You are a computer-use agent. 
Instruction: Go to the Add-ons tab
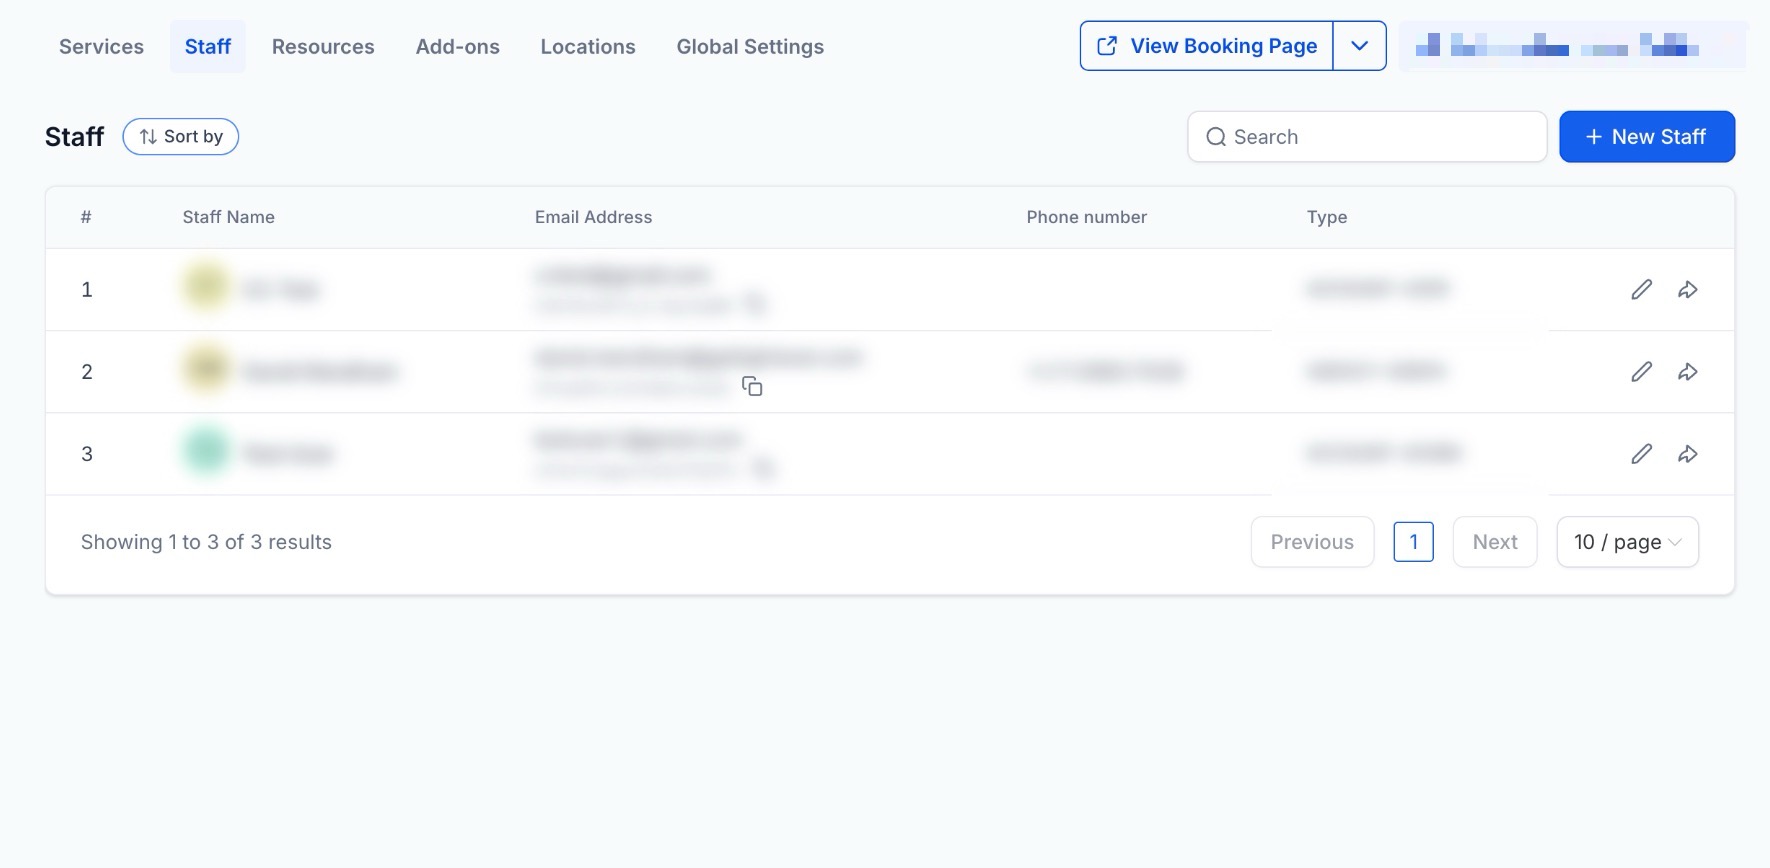click(457, 47)
